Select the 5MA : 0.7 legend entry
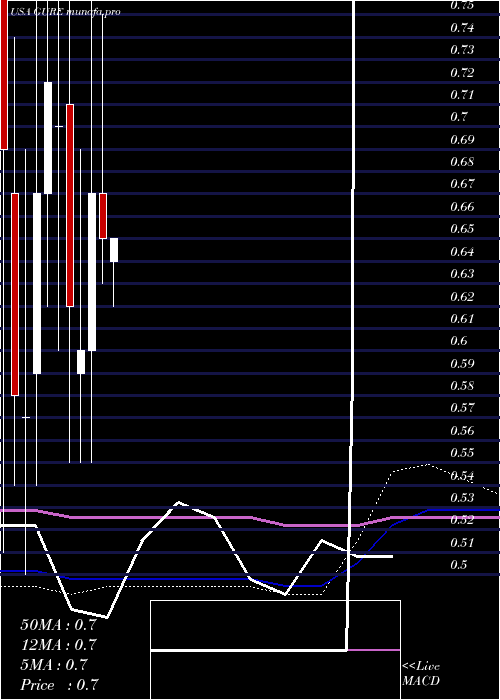 (x=54, y=665)
